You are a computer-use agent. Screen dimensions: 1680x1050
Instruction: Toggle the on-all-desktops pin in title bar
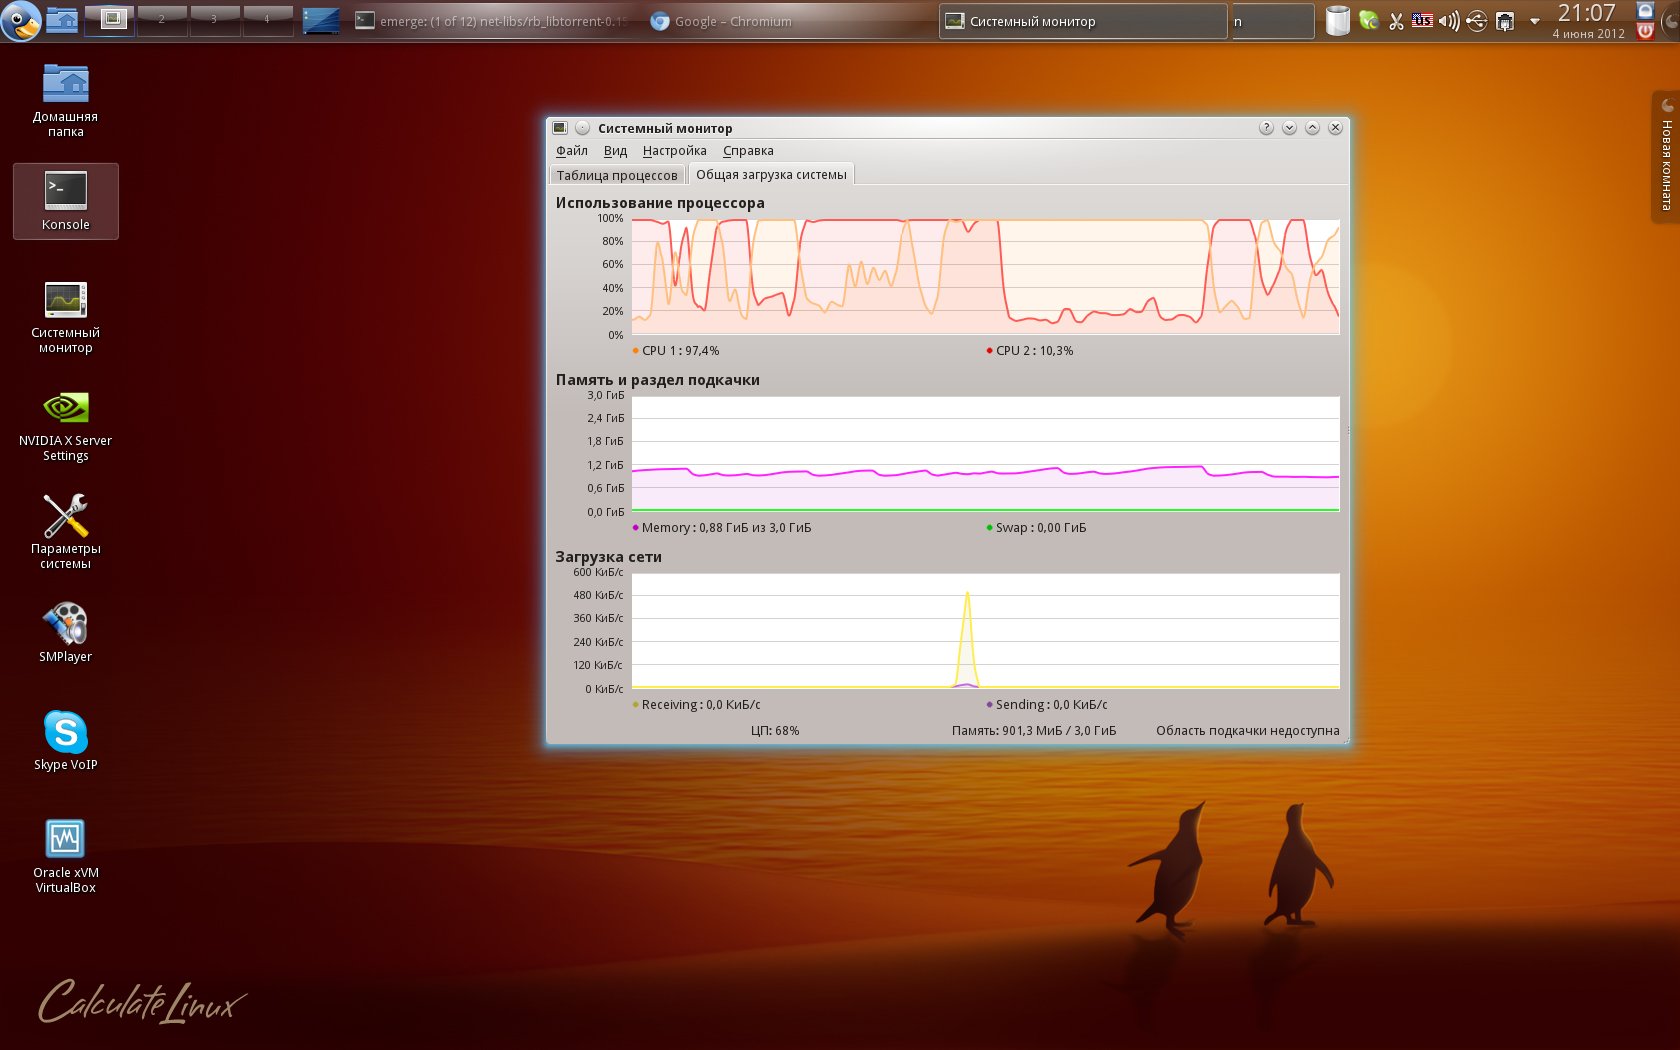pyautogui.click(x=583, y=128)
